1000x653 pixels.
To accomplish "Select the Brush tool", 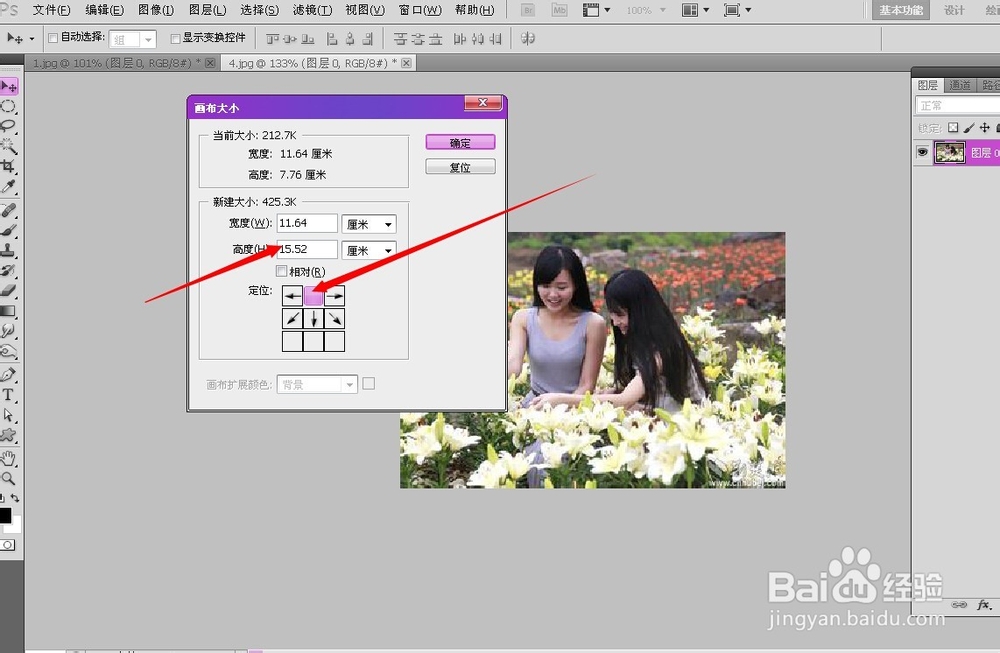I will pos(8,230).
